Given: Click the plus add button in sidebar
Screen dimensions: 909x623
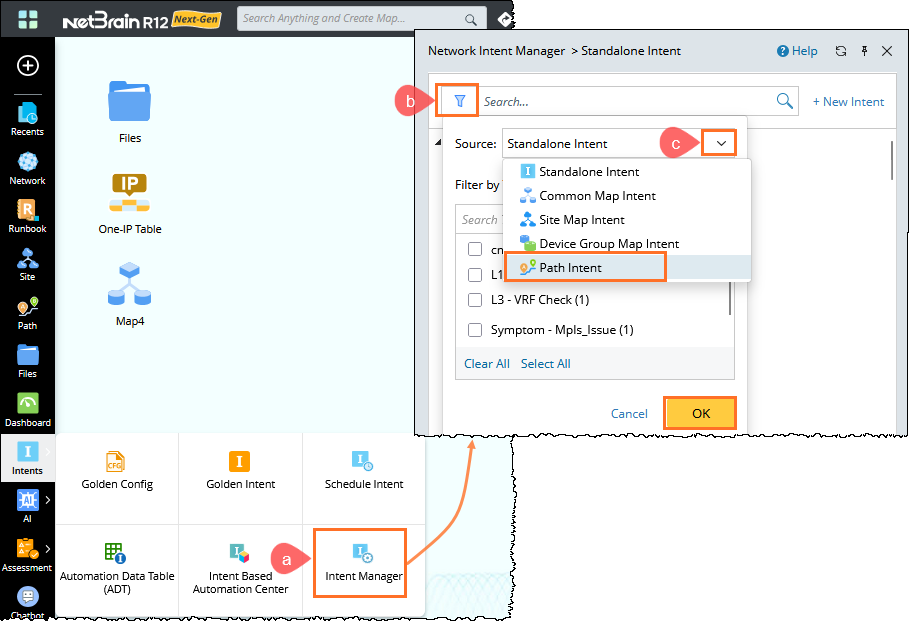Looking at the screenshot, I should click(28, 65).
